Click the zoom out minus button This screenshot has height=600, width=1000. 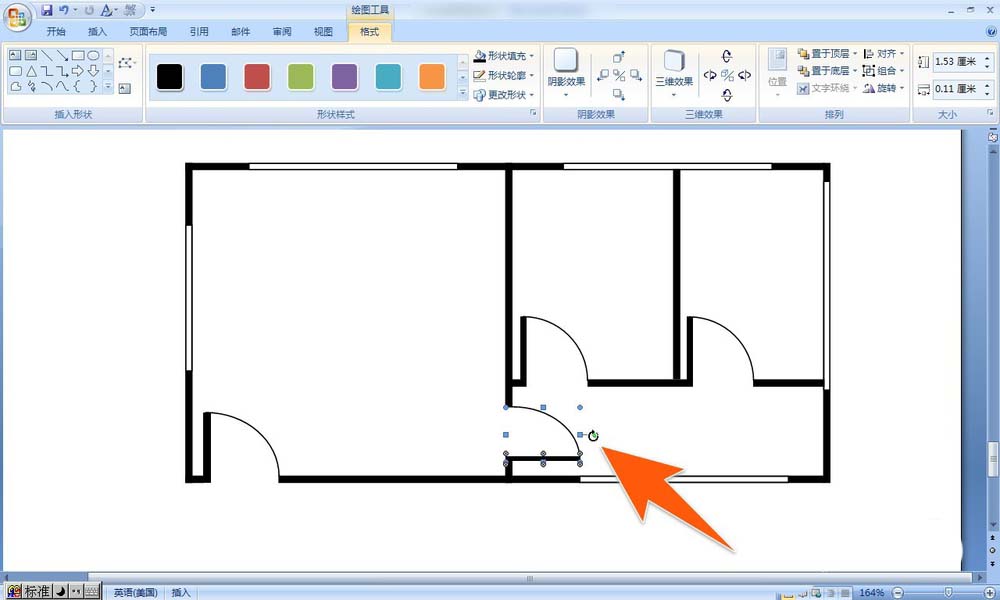(898, 593)
